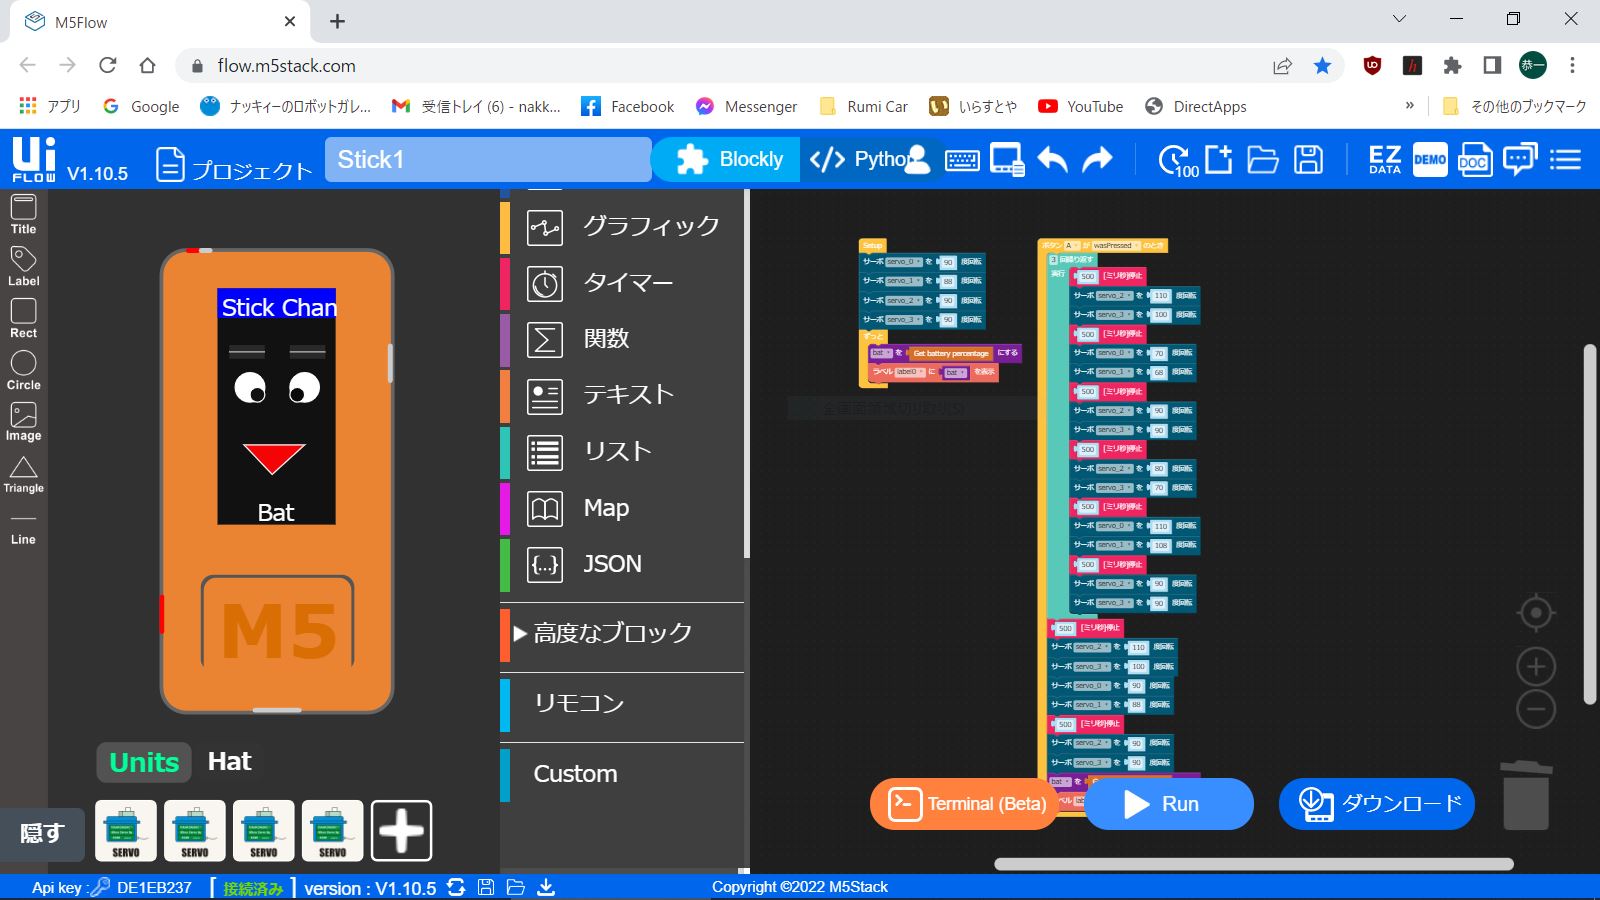Click the trash can on workspace
The image size is (1600, 900).
coord(1526,795)
